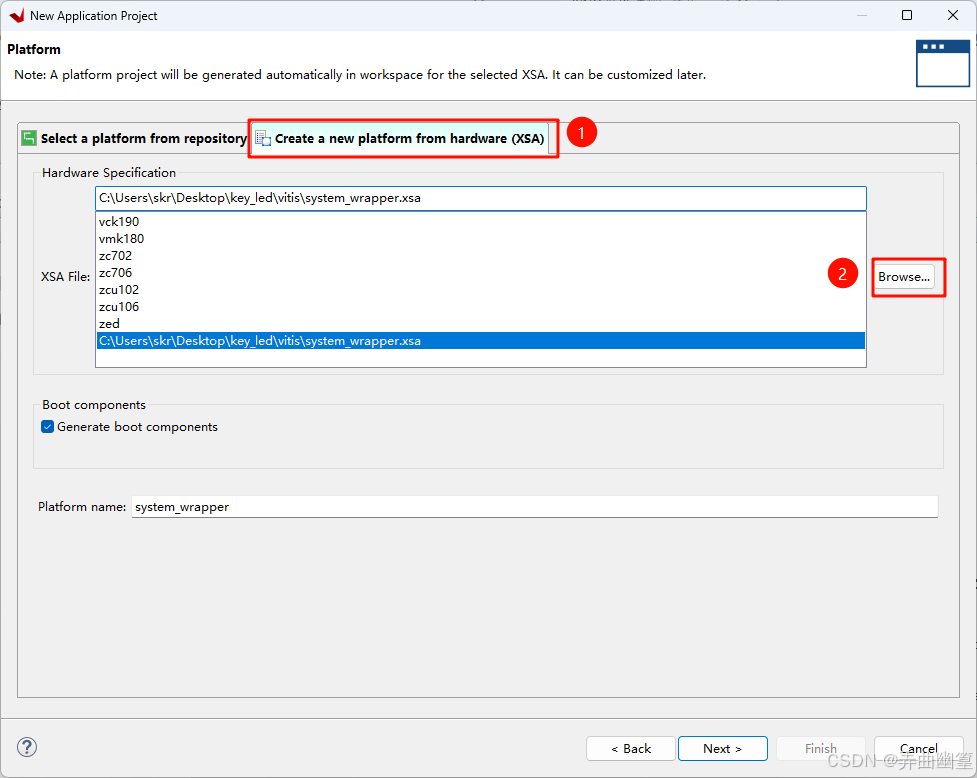Image resolution: width=977 pixels, height=778 pixels.
Task: Open the help question mark icon
Action: tap(27, 747)
